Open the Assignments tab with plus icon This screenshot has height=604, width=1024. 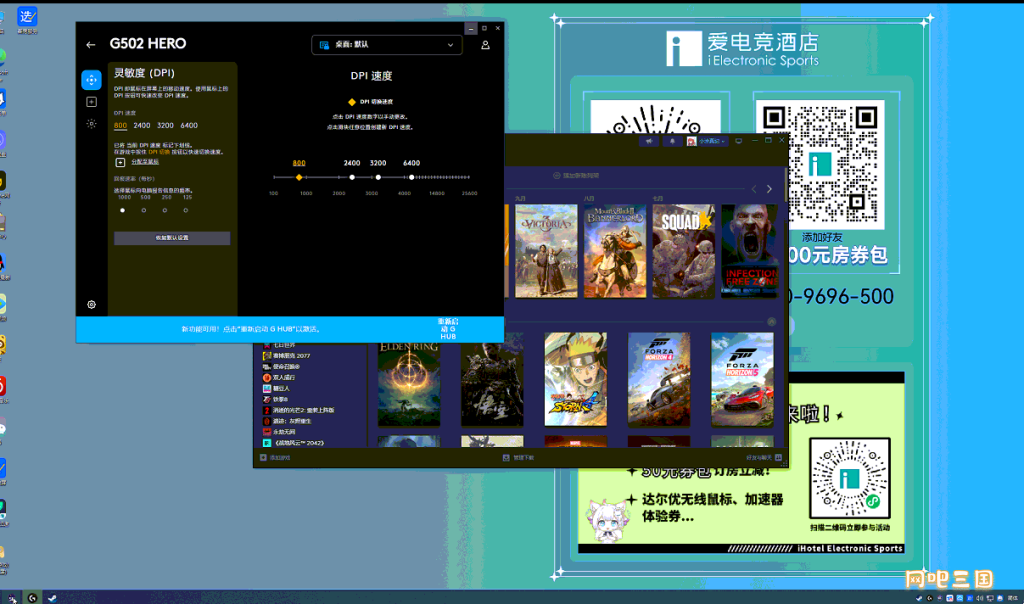pyautogui.click(x=91, y=102)
